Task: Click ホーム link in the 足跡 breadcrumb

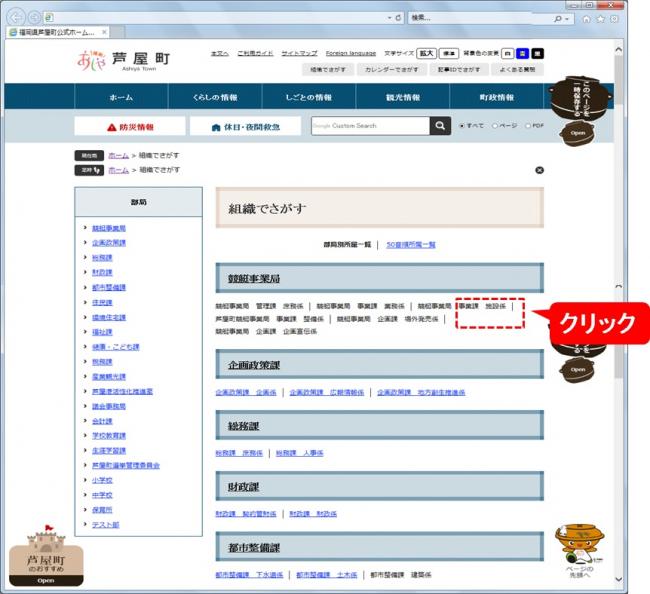Action: pos(119,170)
